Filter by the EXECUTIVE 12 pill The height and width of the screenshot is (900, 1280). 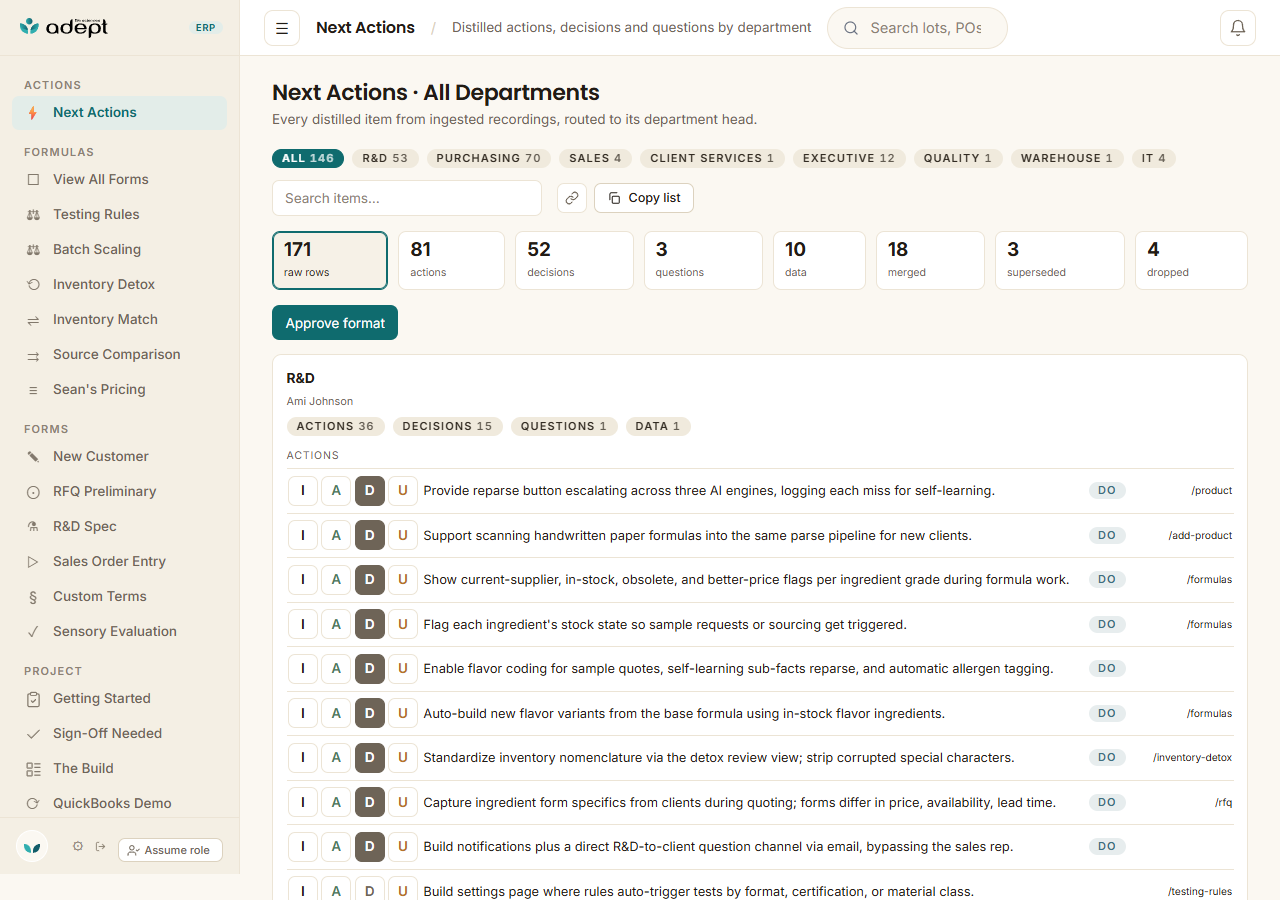[x=849, y=158]
